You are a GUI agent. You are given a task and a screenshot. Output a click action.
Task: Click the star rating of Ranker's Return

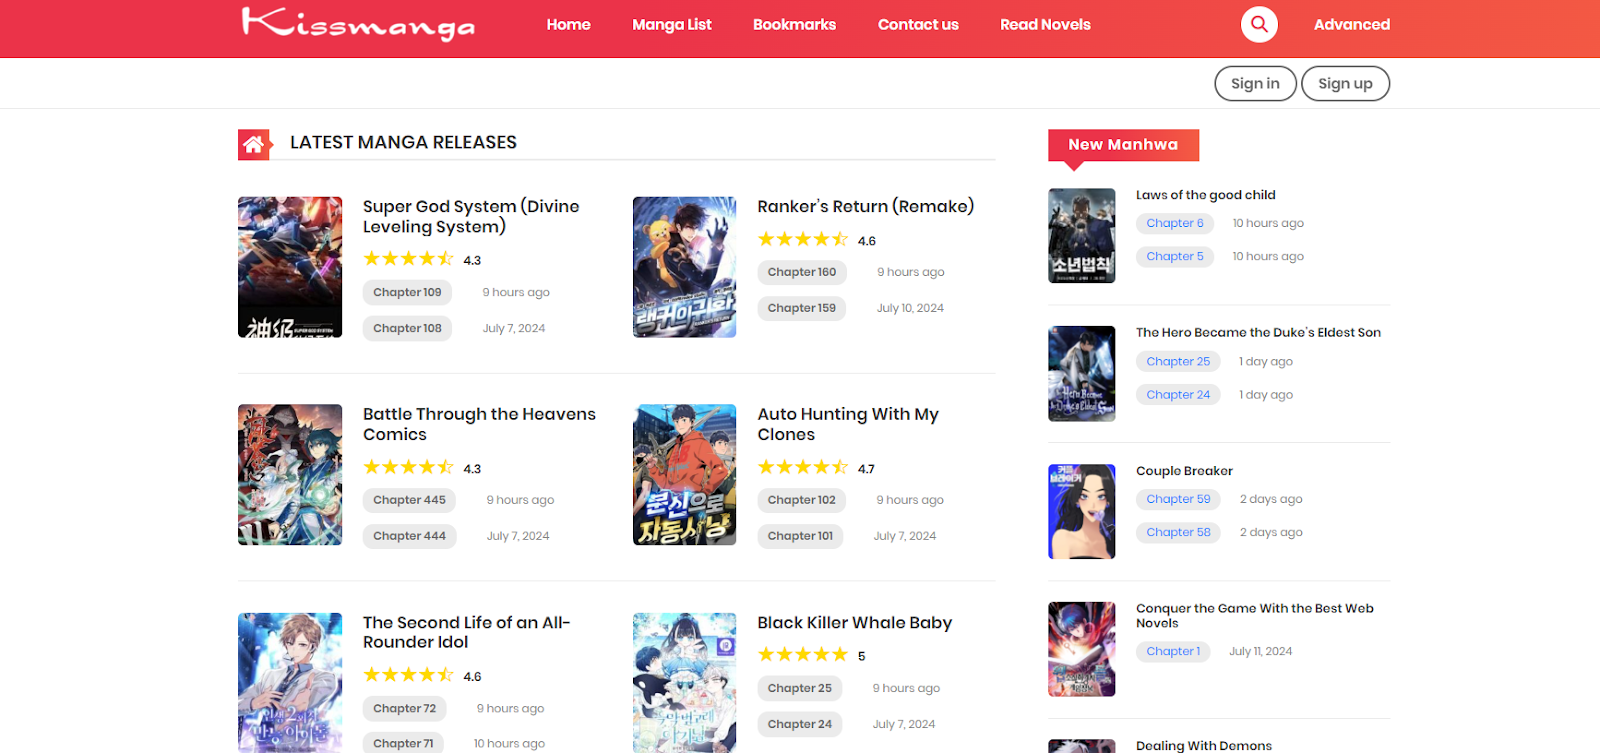coord(802,240)
